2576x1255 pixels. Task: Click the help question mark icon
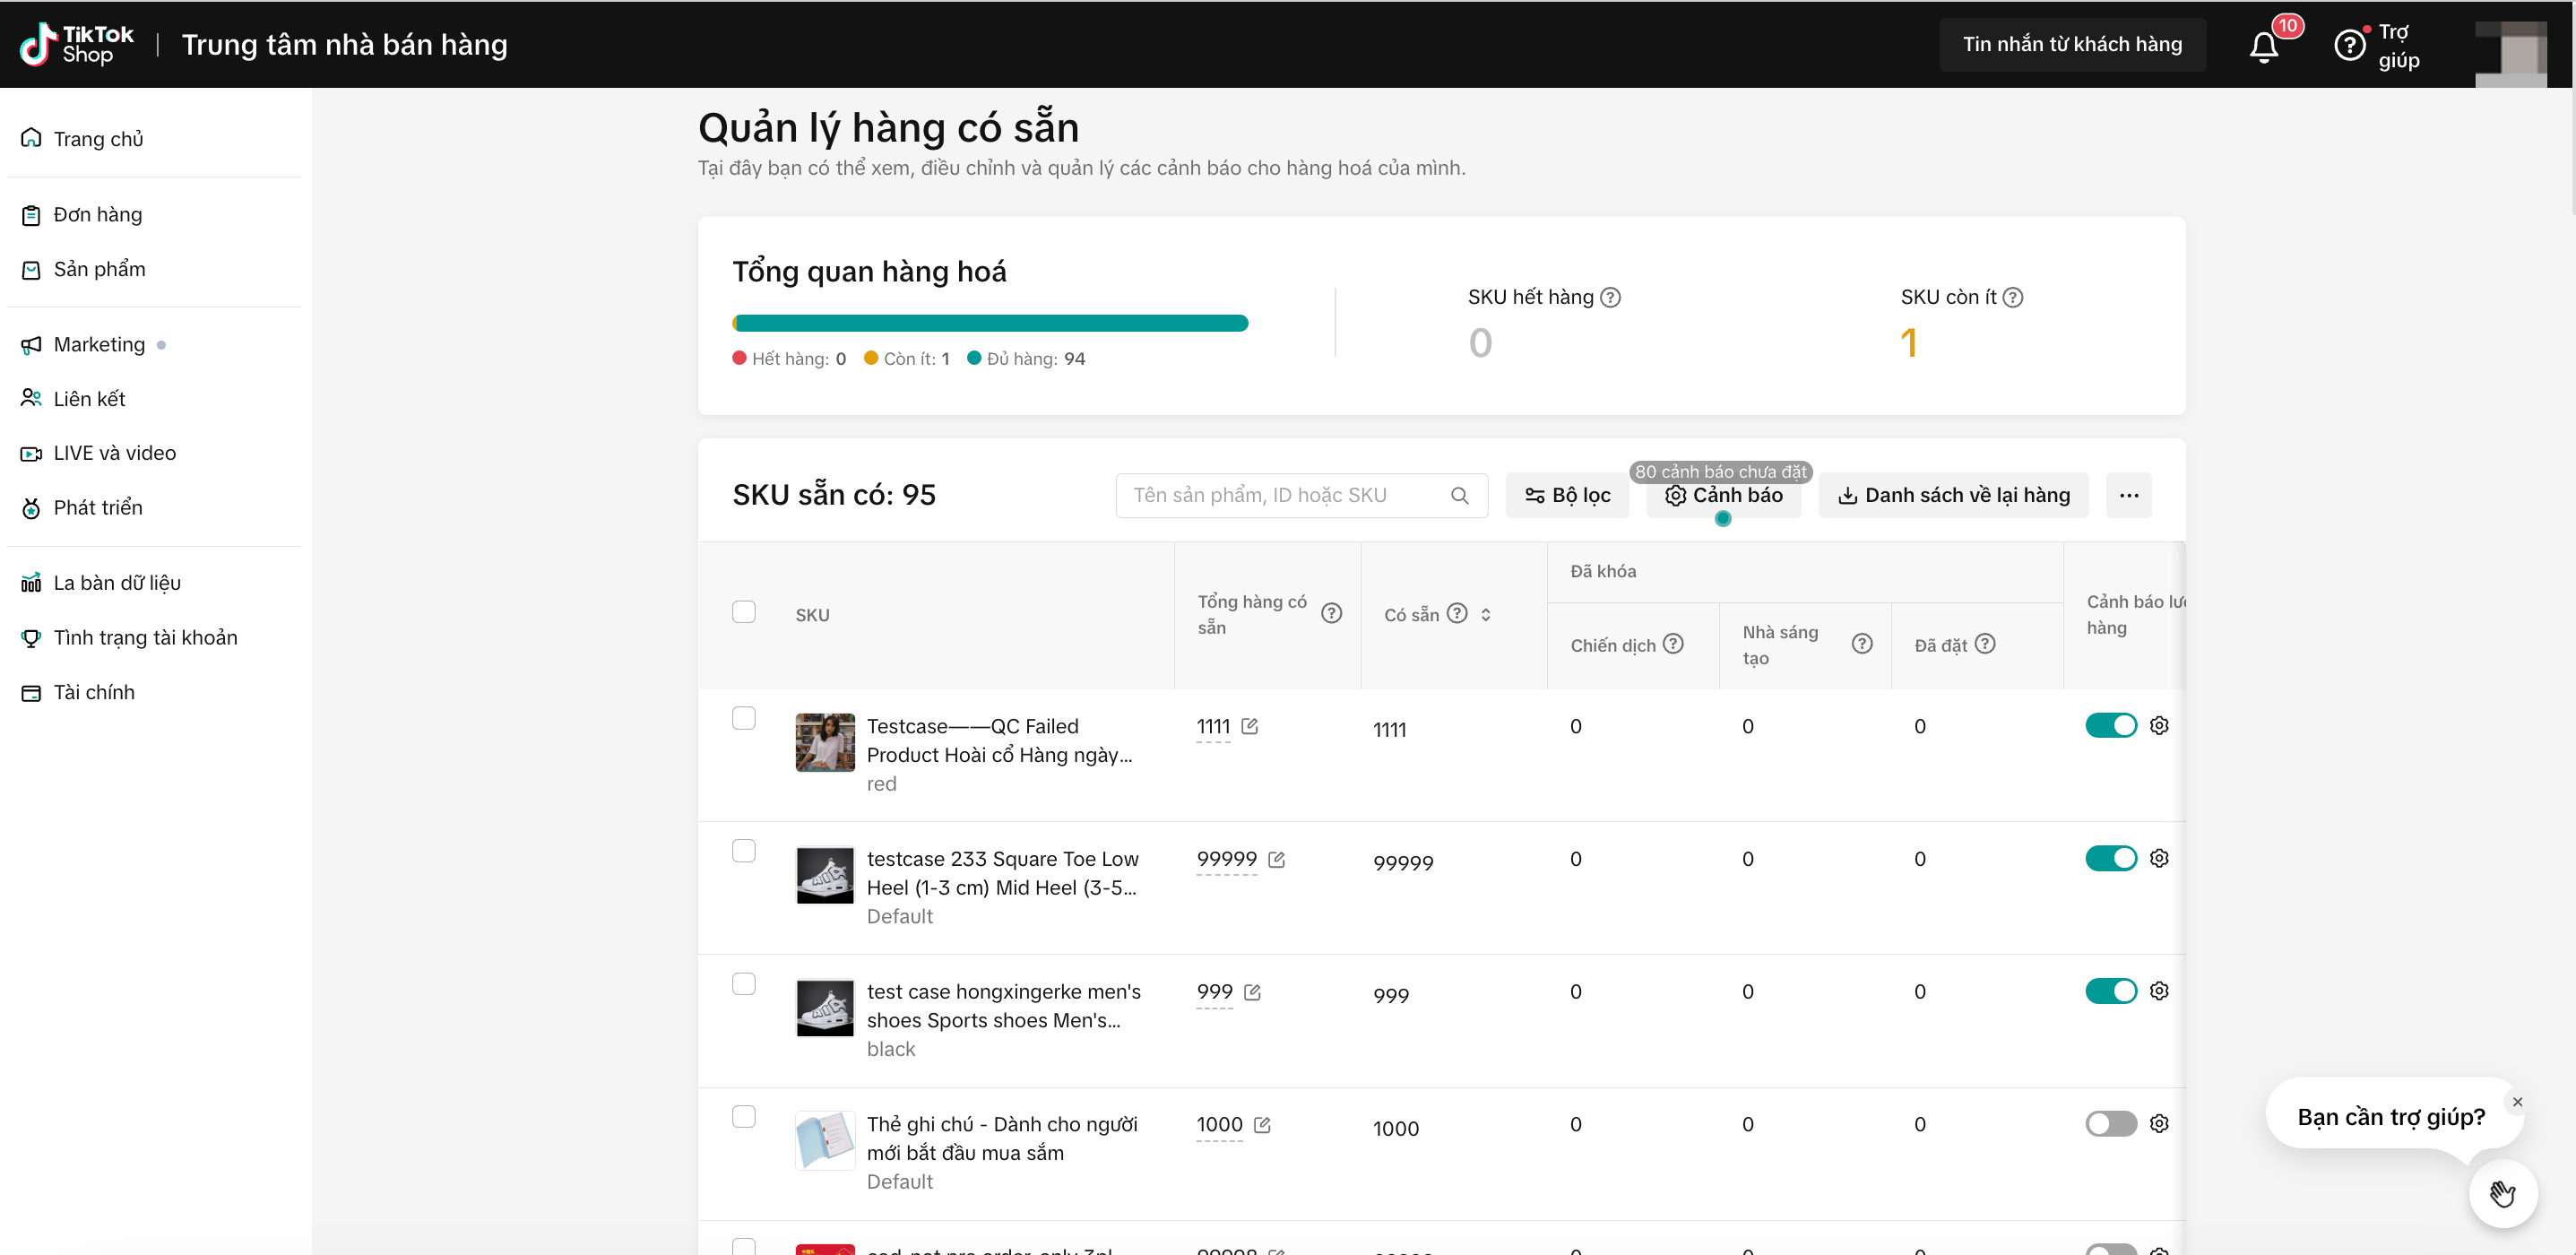pyautogui.click(x=2349, y=45)
